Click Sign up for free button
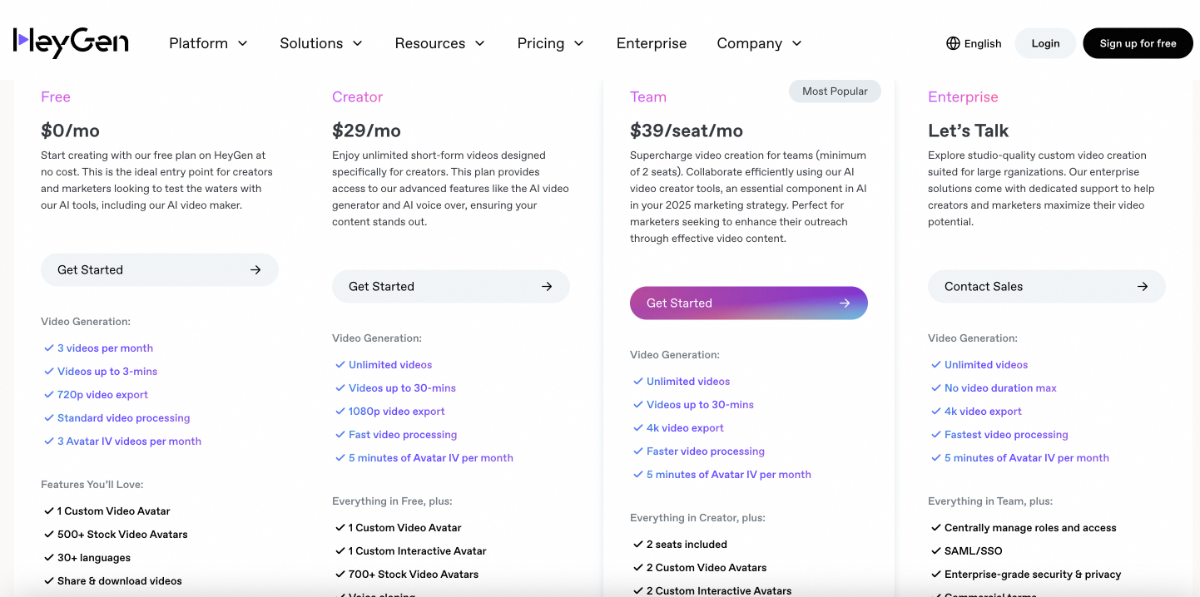 point(1137,43)
